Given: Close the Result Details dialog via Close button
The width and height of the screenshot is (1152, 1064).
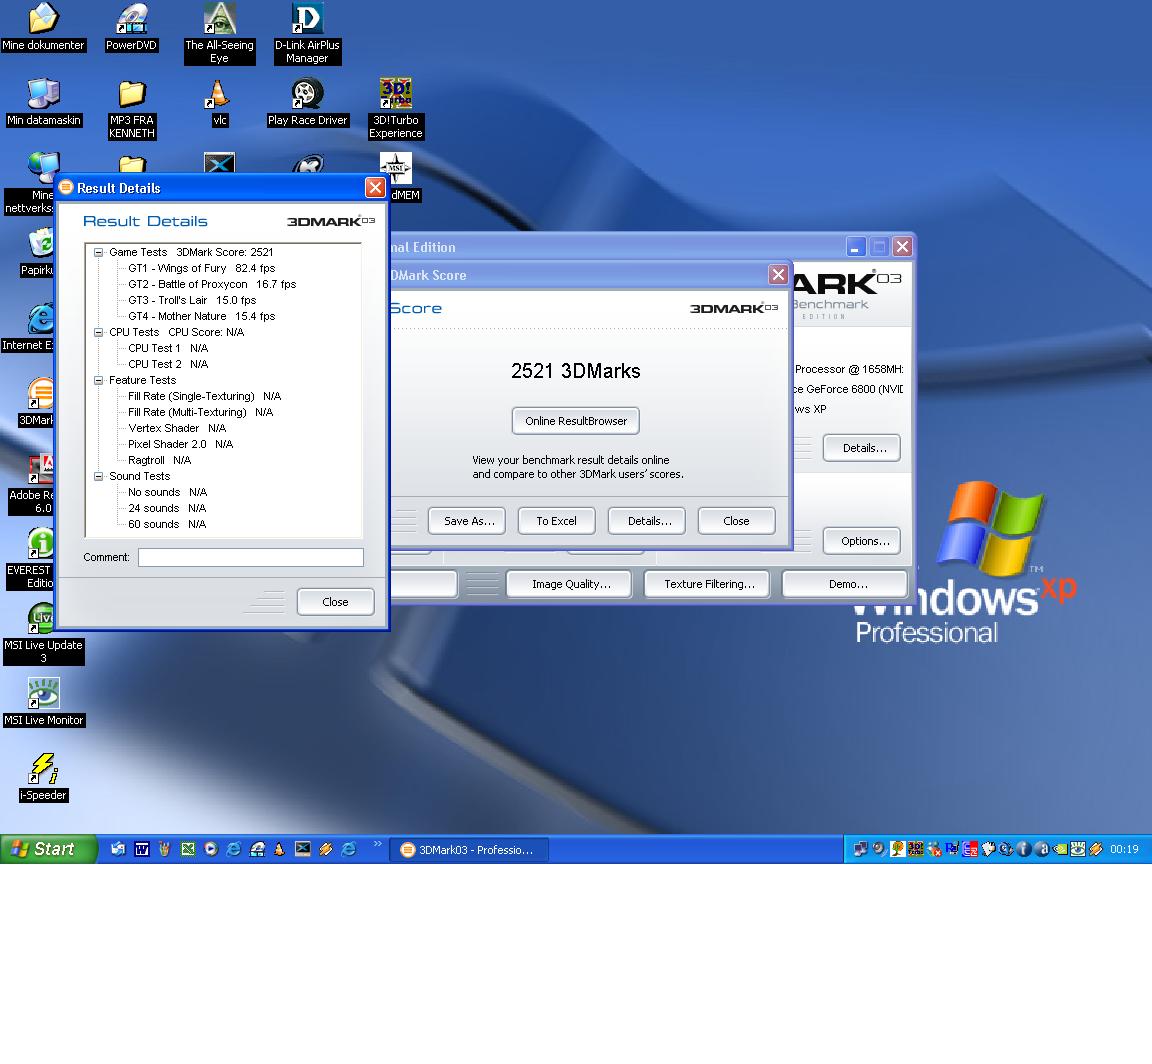Looking at the screenshot, I should pyautogui.click(x=335, y=602).
